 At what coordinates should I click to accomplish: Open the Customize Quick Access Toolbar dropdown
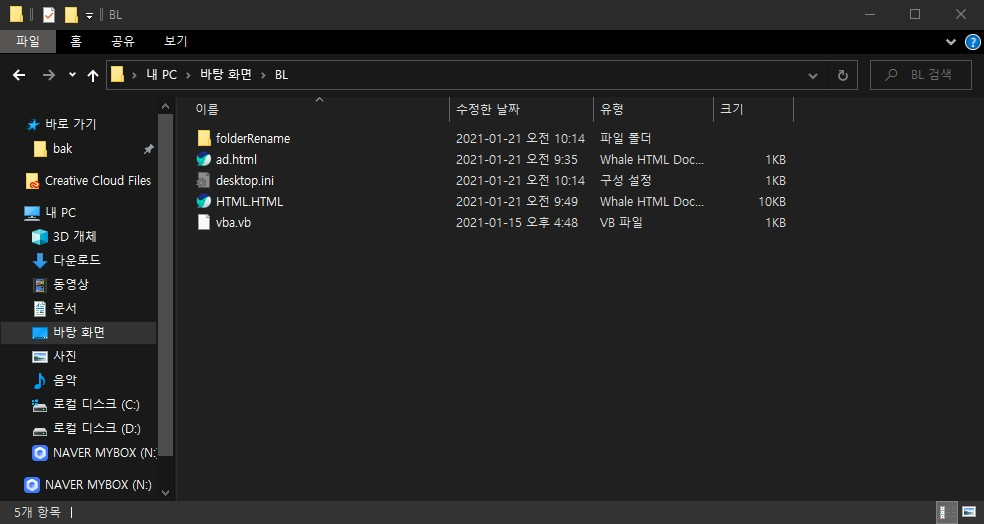pyautogui.click(x=89, y=15)
